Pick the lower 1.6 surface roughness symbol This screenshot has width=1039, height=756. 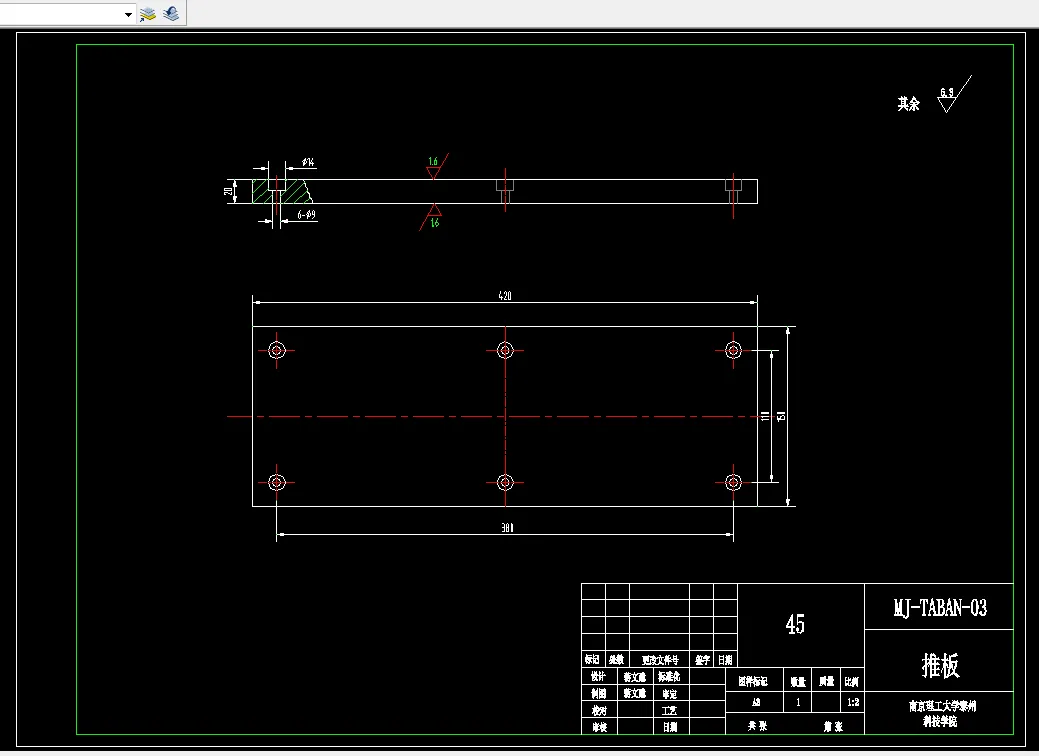pyautogui.click(x=431, y=217)
